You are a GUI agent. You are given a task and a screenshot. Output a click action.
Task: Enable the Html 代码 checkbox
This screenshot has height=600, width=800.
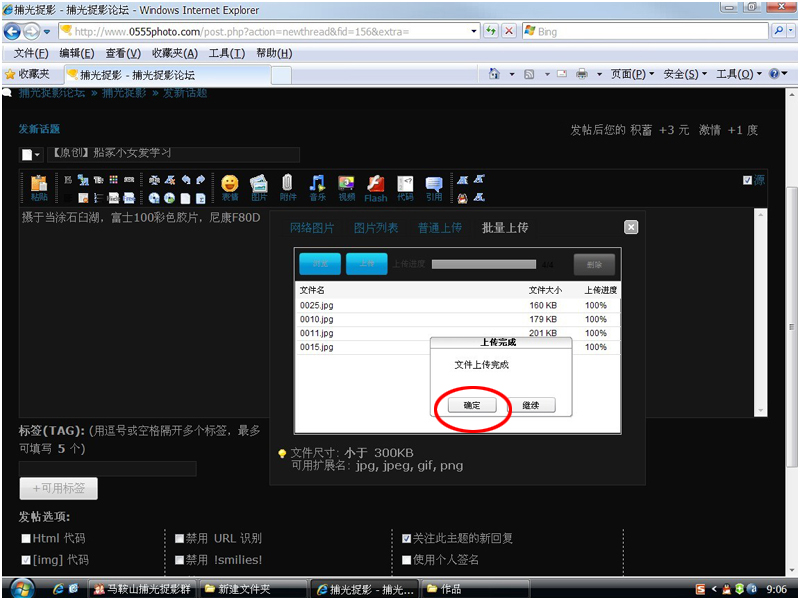(x=27, y=539)
